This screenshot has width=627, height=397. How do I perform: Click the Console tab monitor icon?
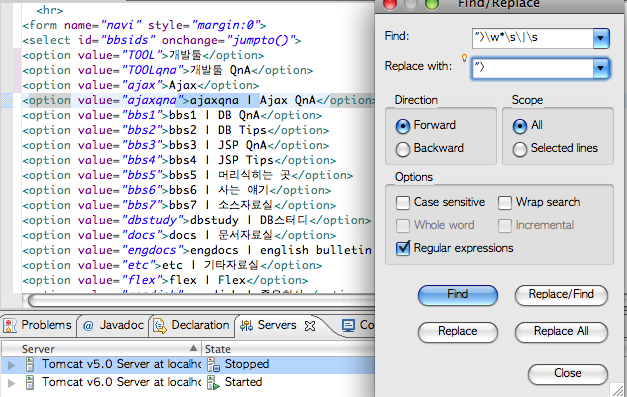coord(348,326)
